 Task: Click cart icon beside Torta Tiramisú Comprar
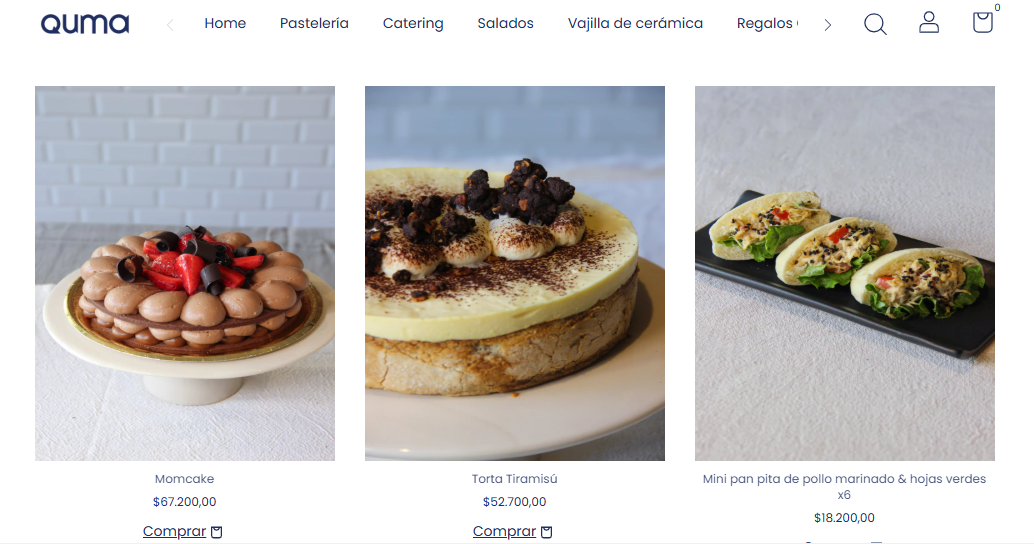[546, 531]
